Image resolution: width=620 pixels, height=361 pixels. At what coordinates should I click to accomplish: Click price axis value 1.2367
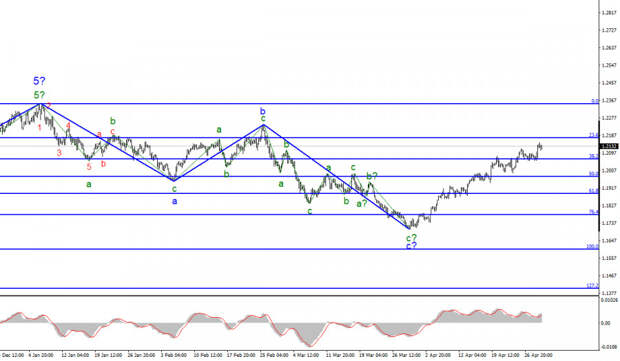pos(609,100)
